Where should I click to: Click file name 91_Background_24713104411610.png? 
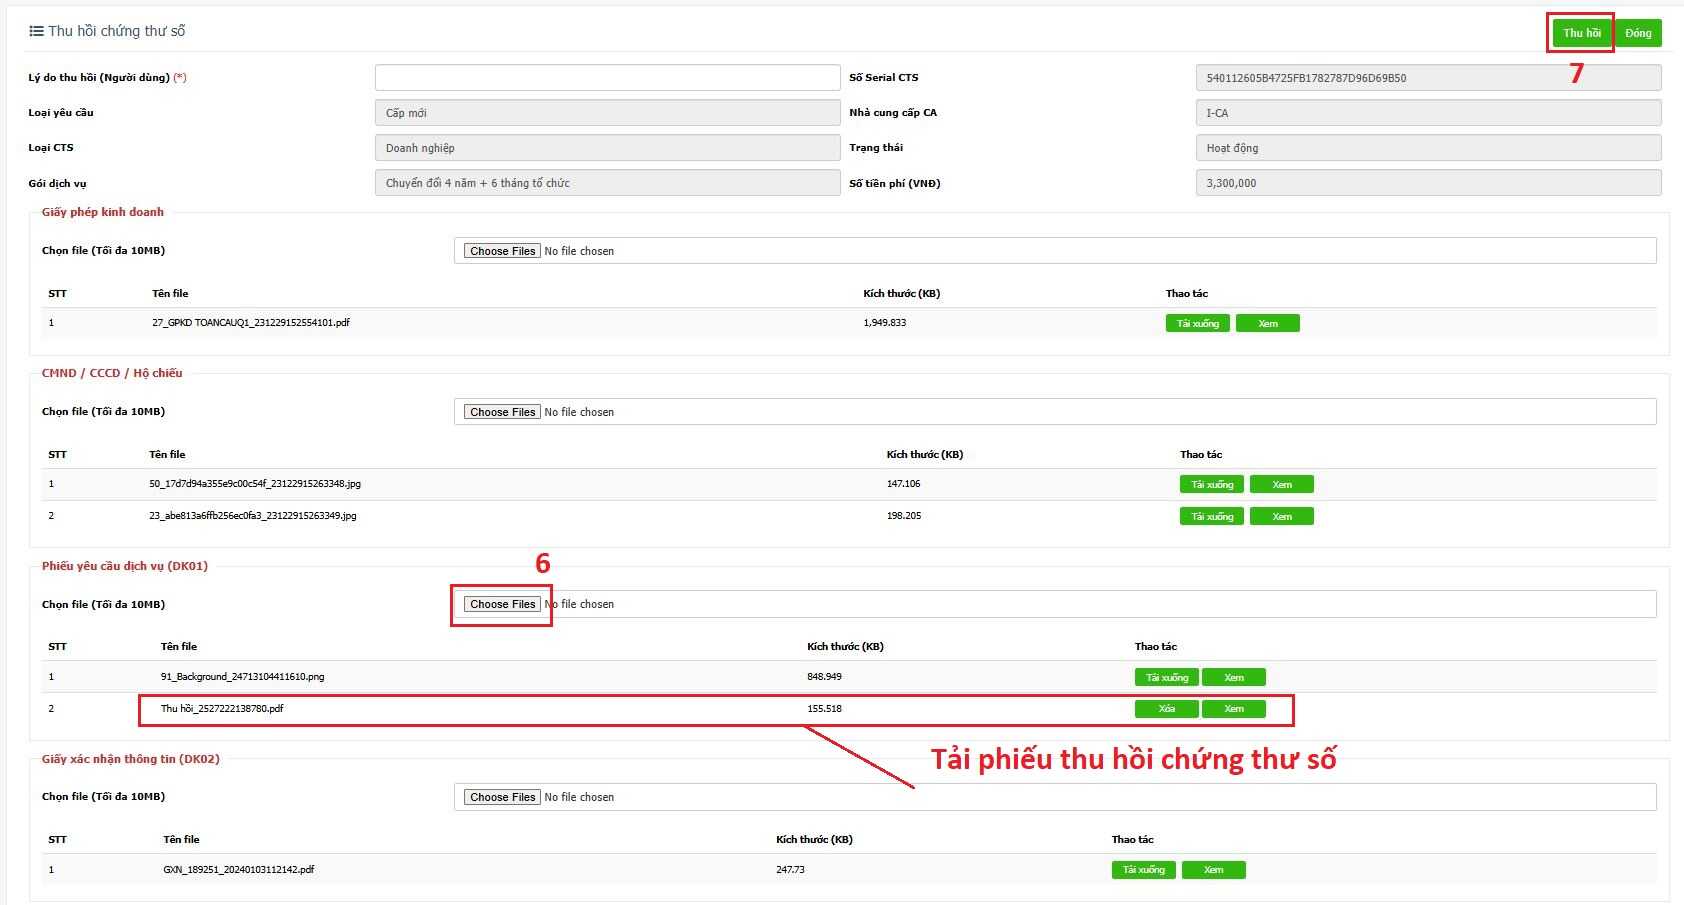(x=242, y=677)
